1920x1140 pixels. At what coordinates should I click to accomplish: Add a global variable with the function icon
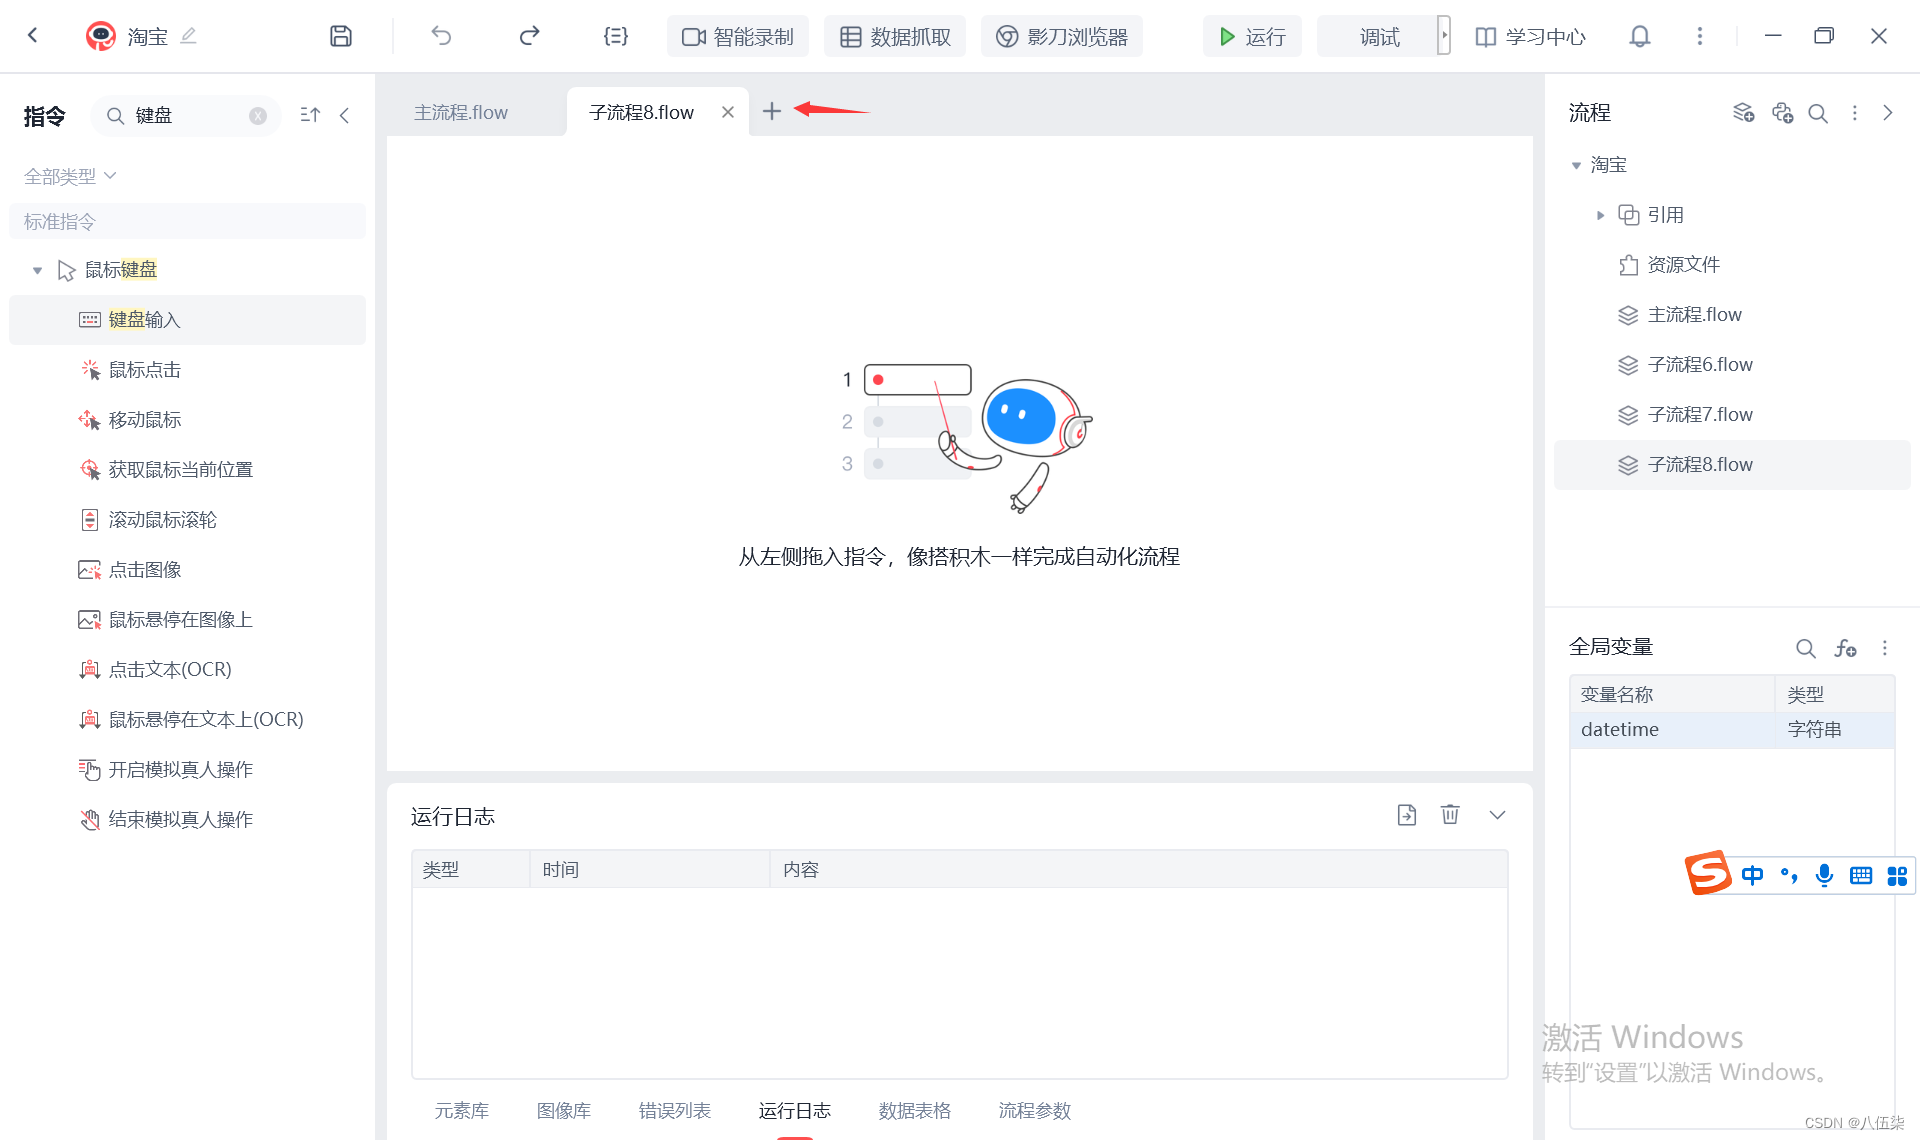point(1845,648)
